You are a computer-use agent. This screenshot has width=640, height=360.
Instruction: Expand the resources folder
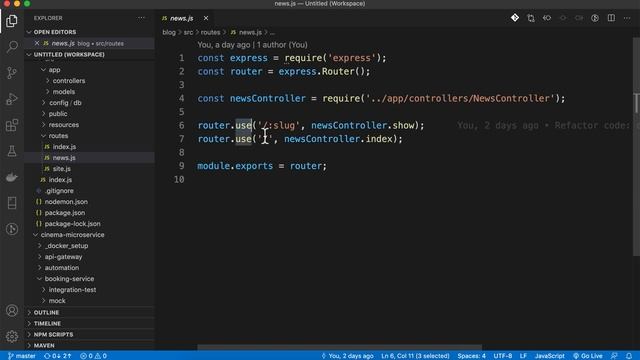(x=64, y=125)
